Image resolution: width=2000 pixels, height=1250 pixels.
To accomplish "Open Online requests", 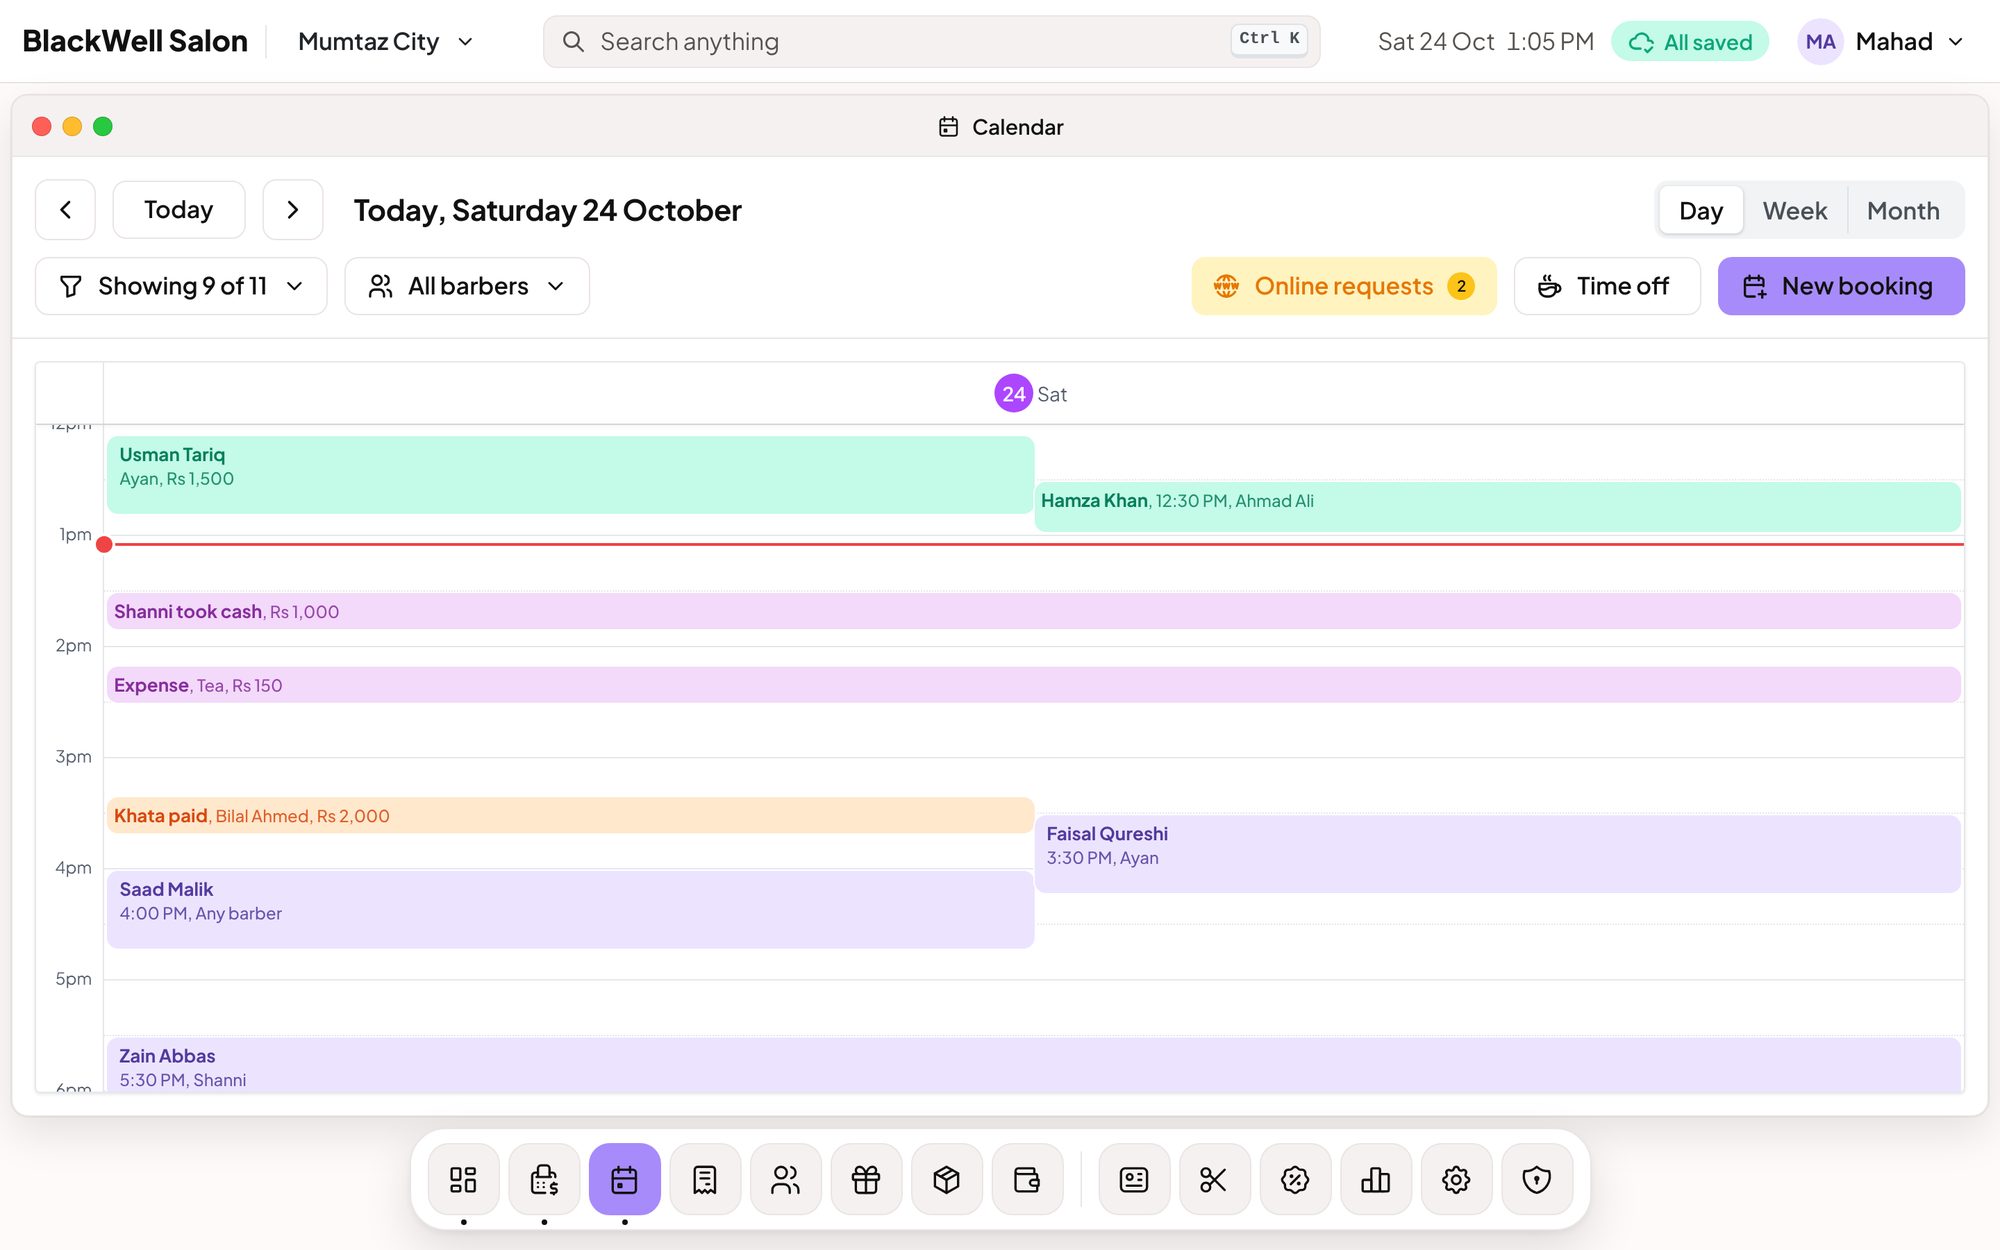I will (1344, 286).
